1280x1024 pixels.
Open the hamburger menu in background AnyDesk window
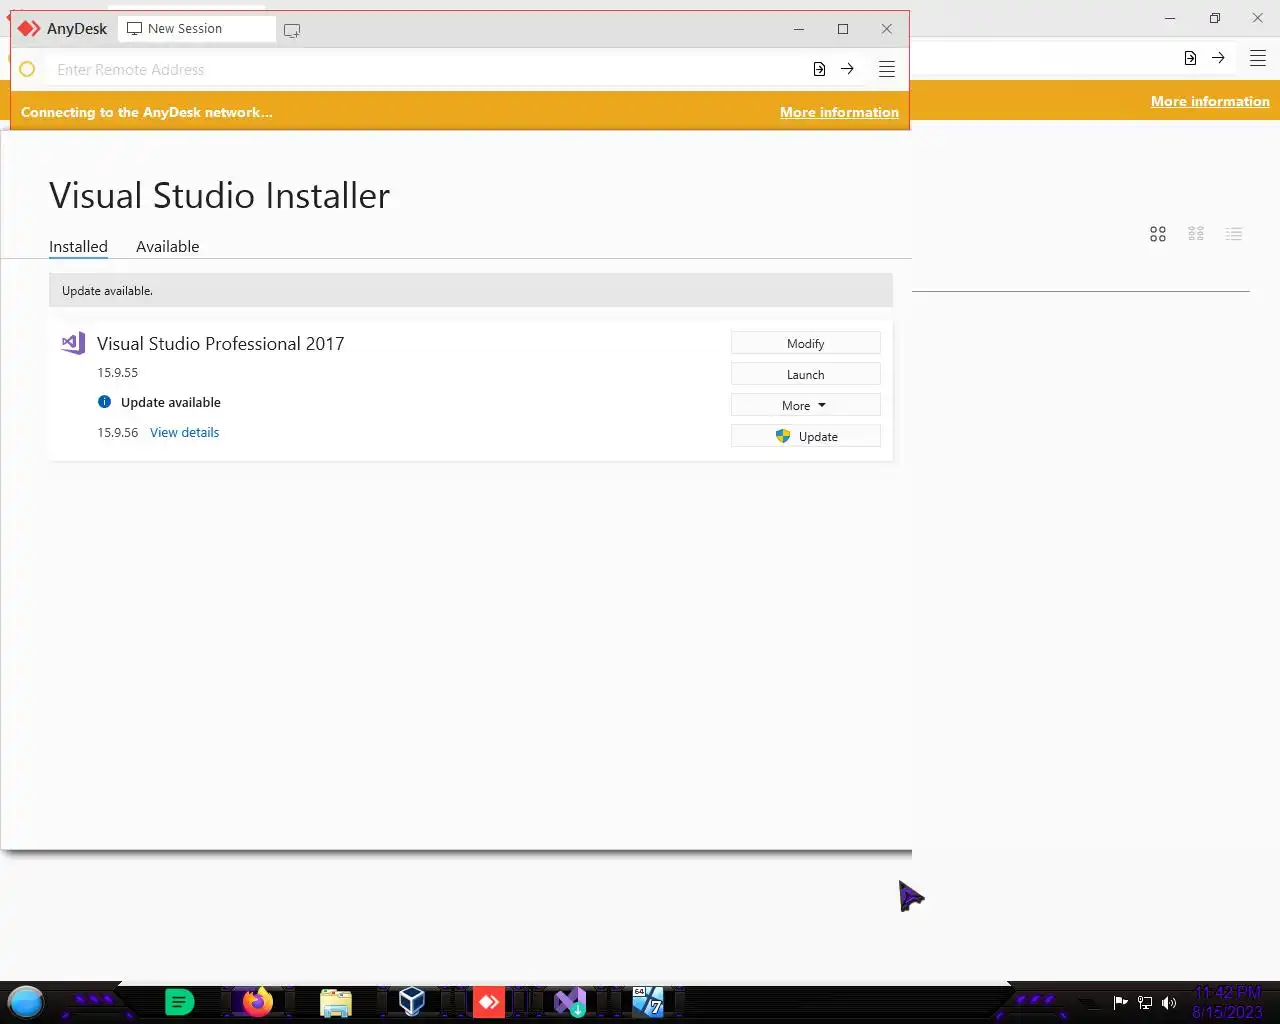click(1258, 58)
